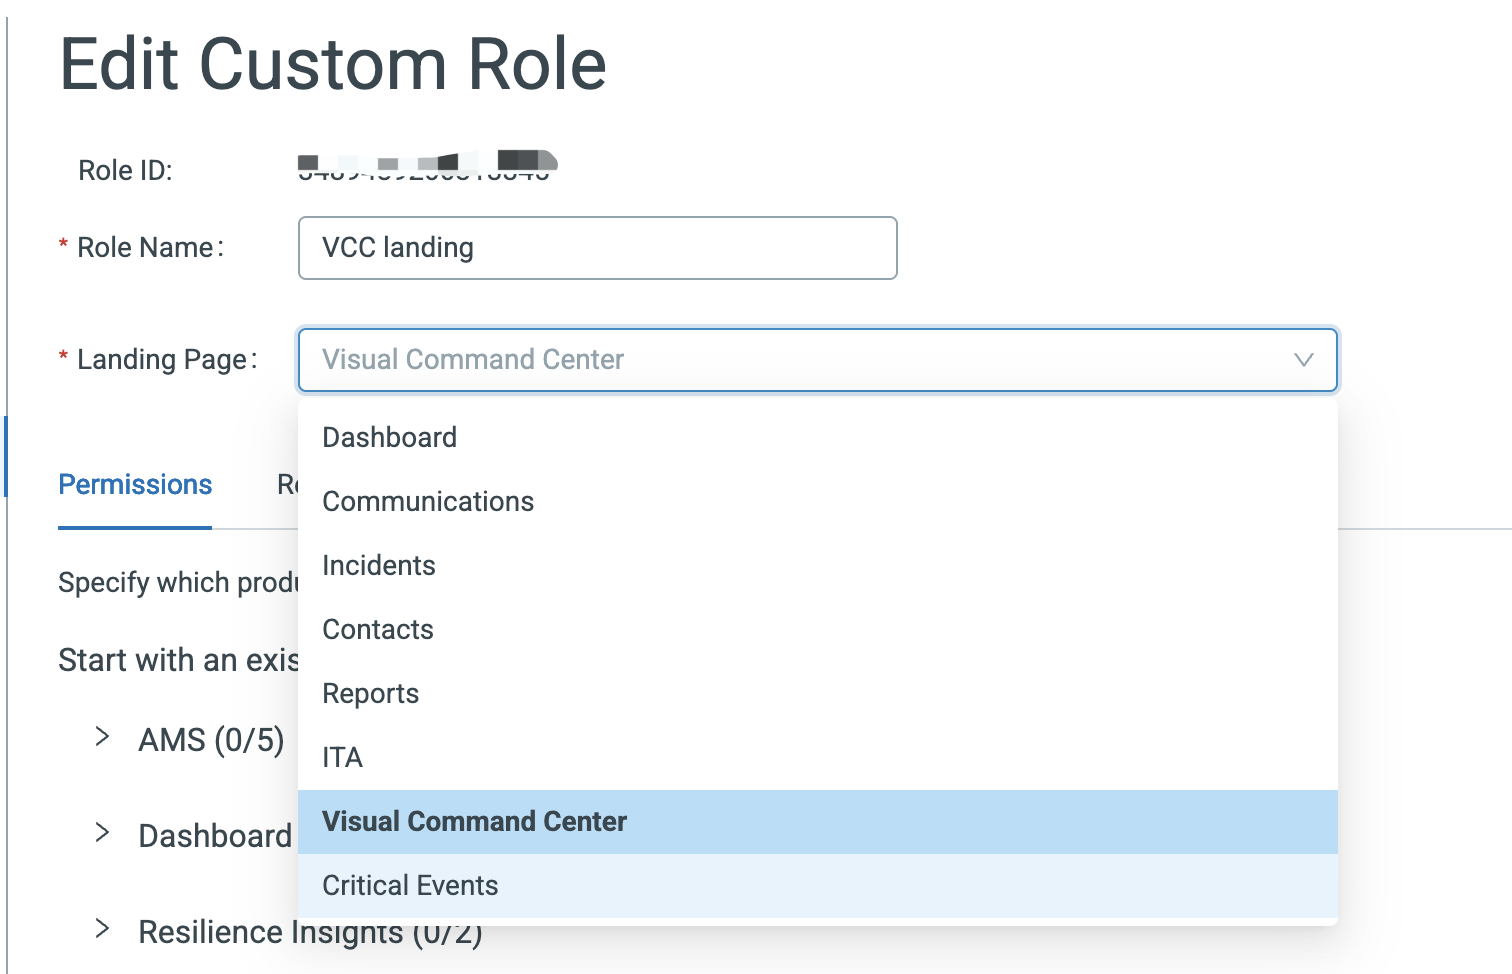Expand the Dashboard permissions chevron
Viewport: 1512px width, 974px height.
[x=102, y=833]
